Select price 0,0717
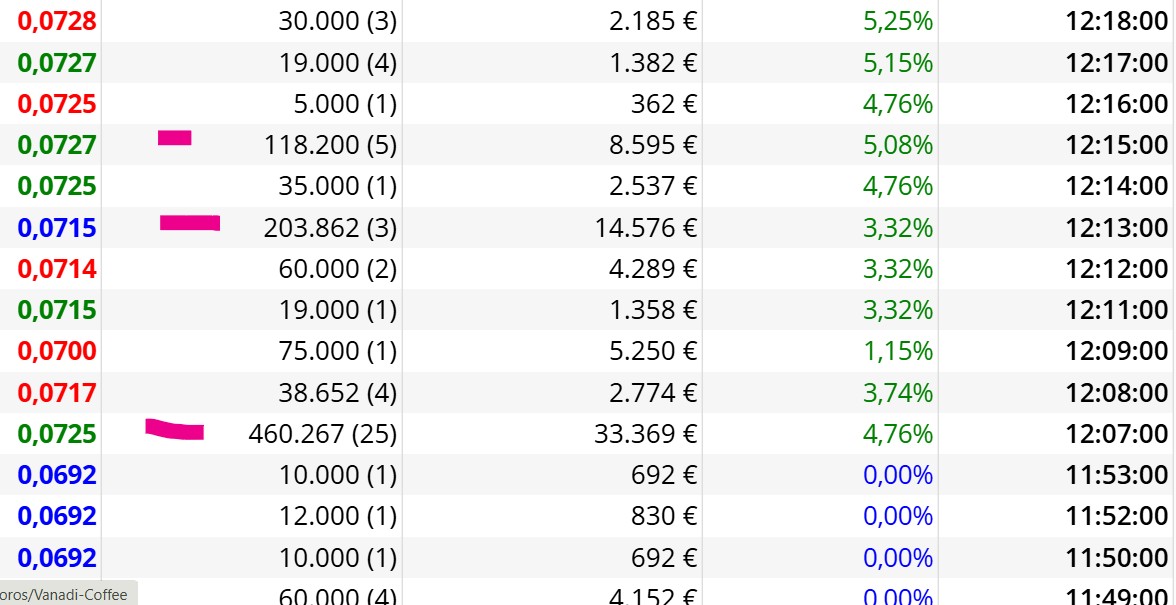The image size is (1176, 605). [57, 392]
